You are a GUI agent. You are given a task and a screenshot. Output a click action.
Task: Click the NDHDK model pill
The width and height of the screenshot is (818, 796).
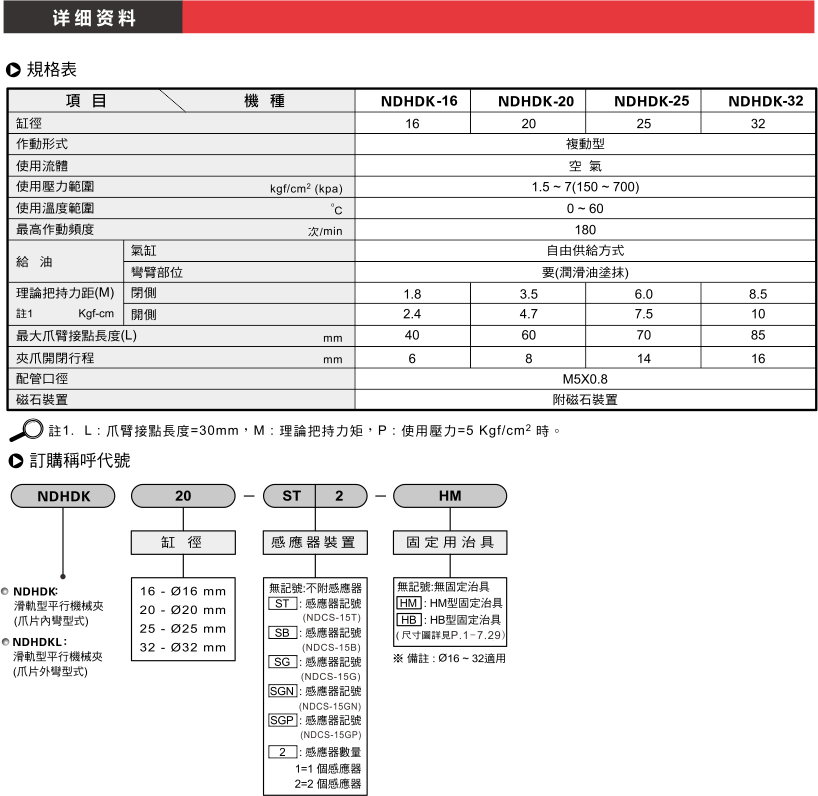point(63,496)
